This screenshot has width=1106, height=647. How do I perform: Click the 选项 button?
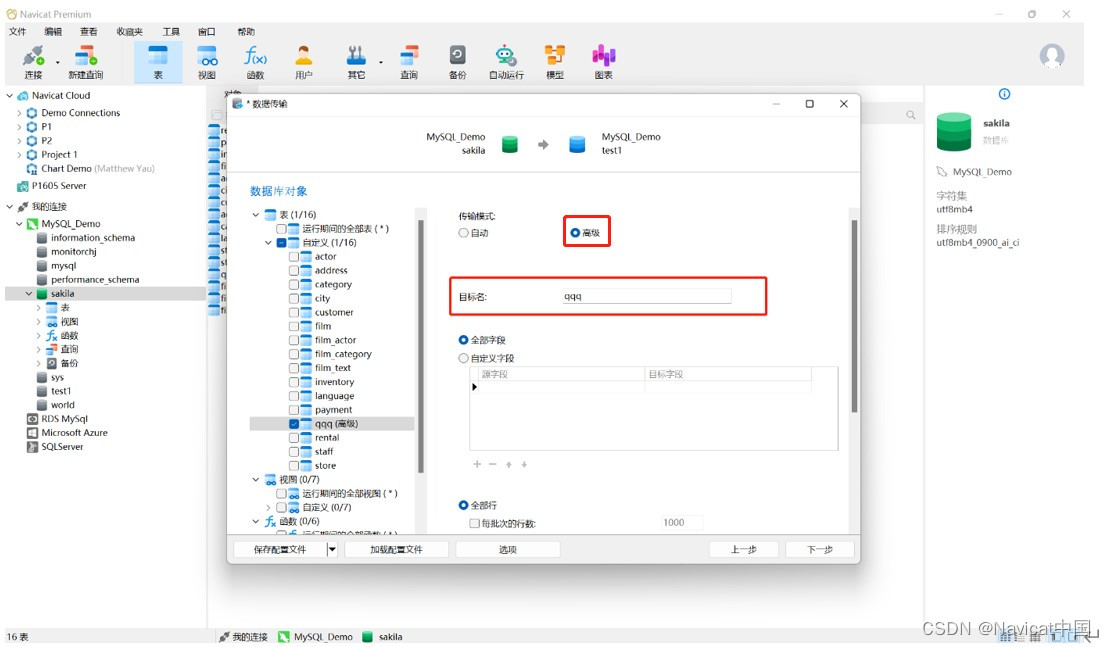[508, 550]
